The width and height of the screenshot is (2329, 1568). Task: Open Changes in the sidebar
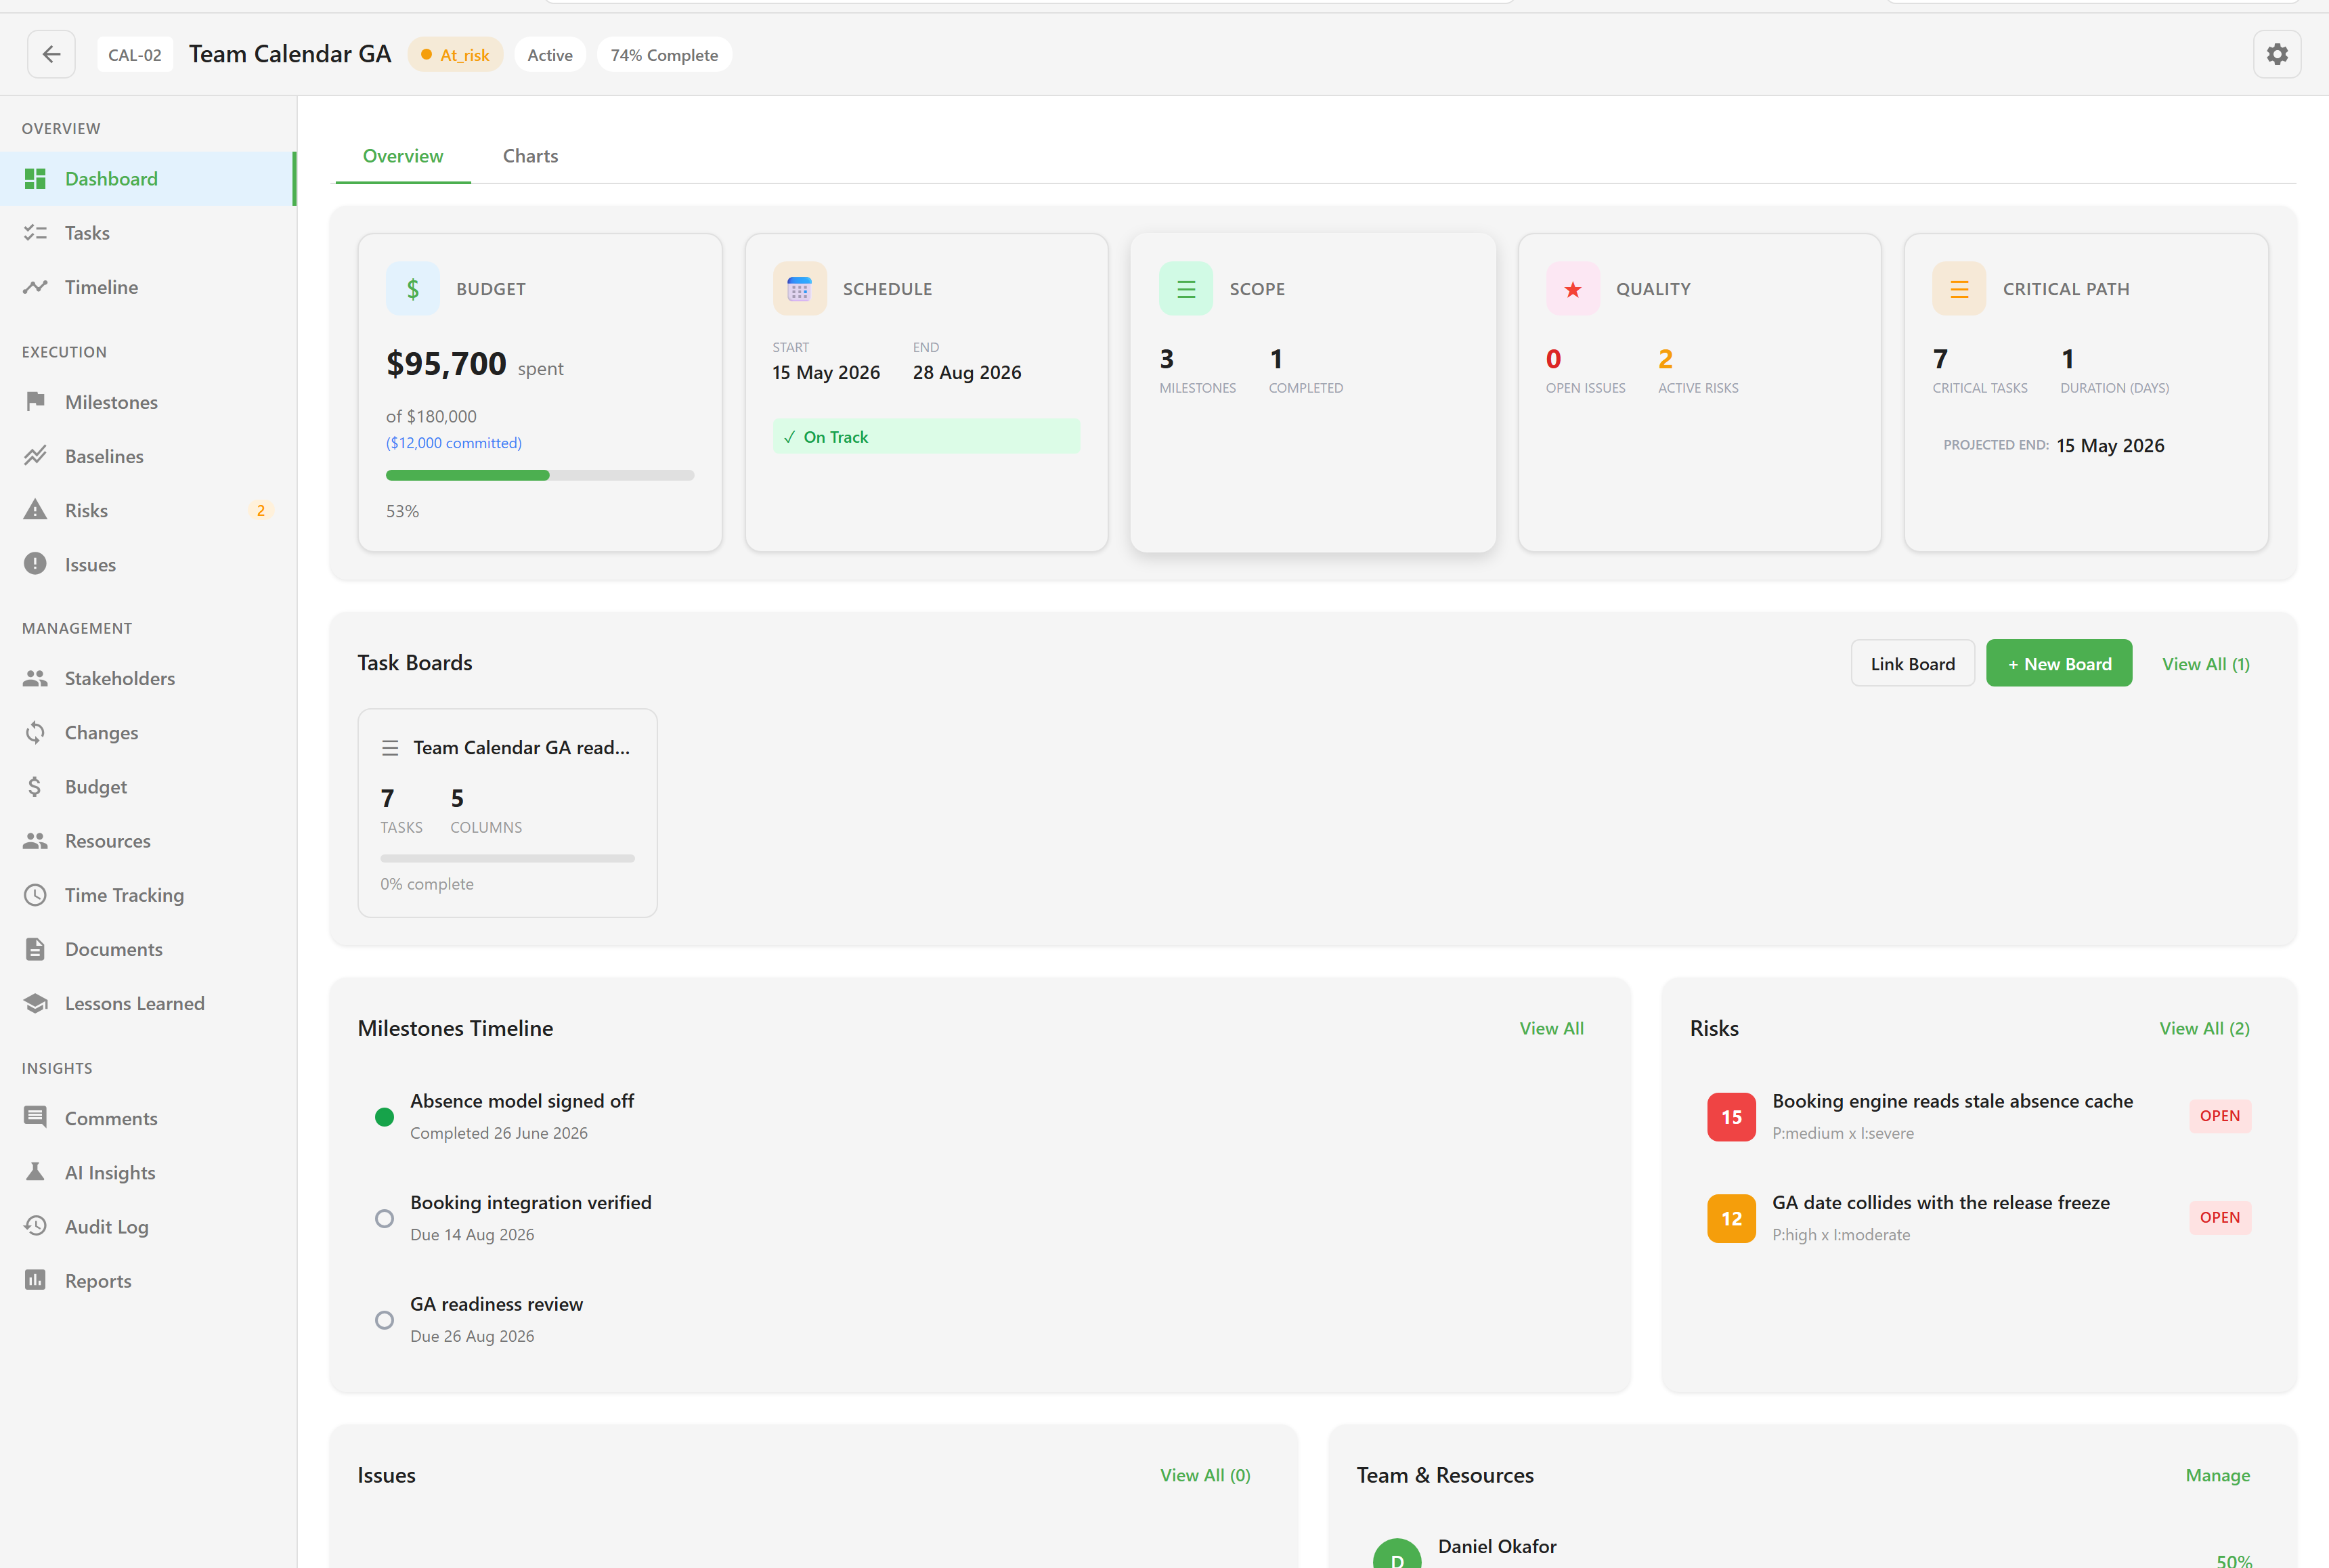click(148, 733)
